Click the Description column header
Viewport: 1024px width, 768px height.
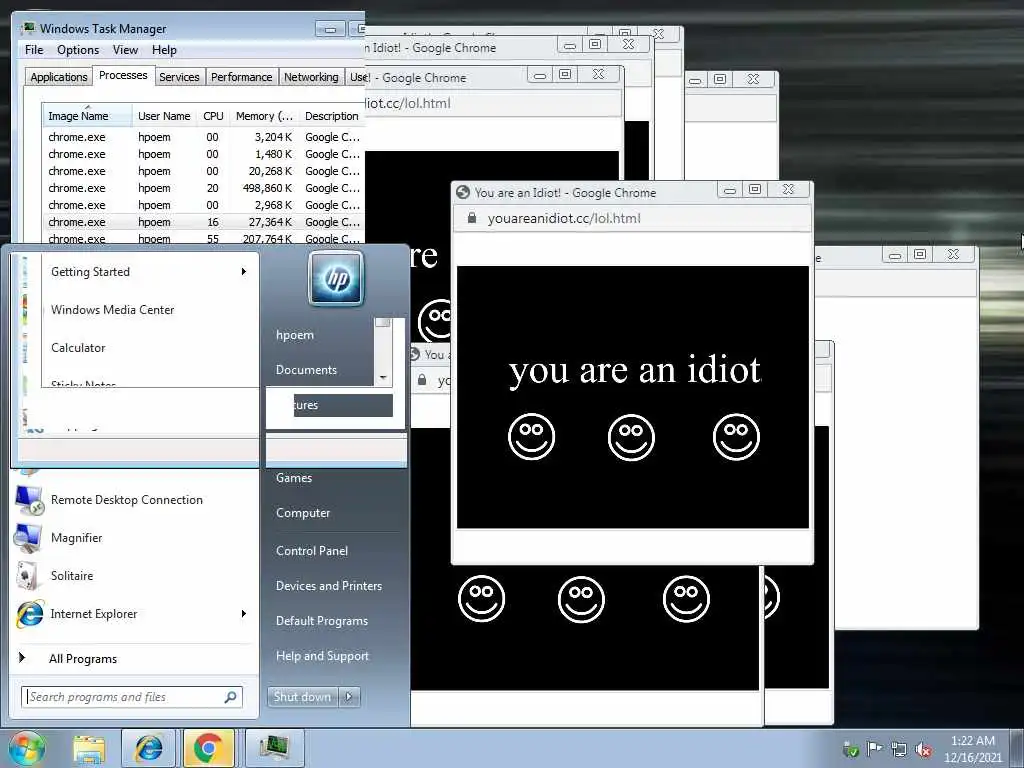(332, 116)
